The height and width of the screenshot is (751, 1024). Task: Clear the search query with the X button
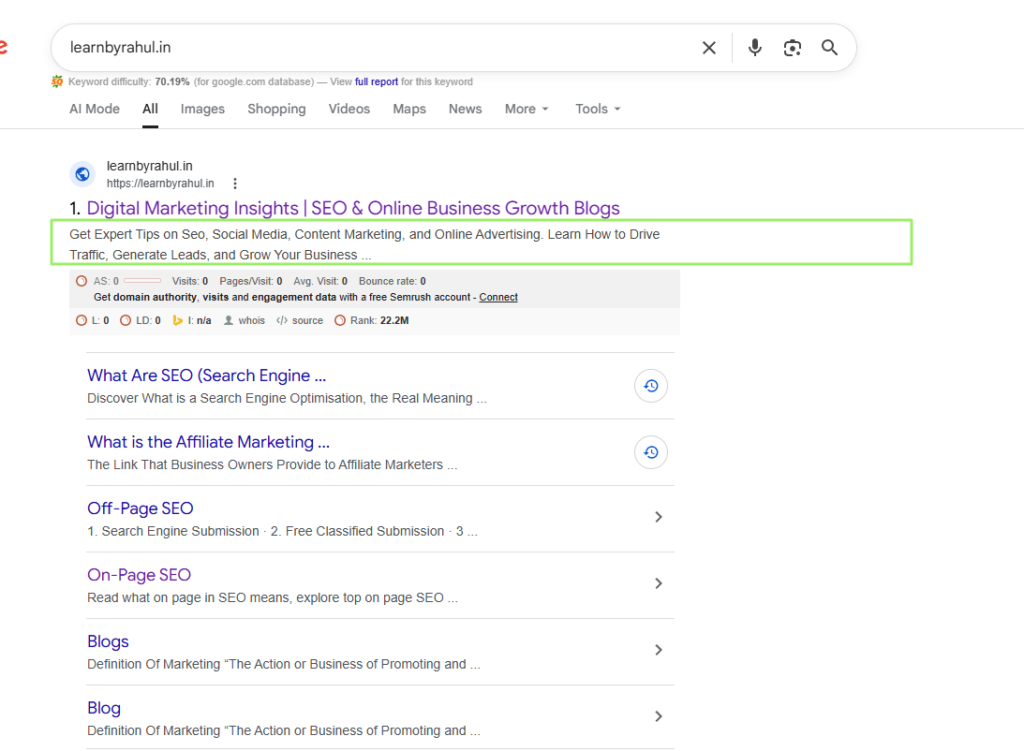709,47
